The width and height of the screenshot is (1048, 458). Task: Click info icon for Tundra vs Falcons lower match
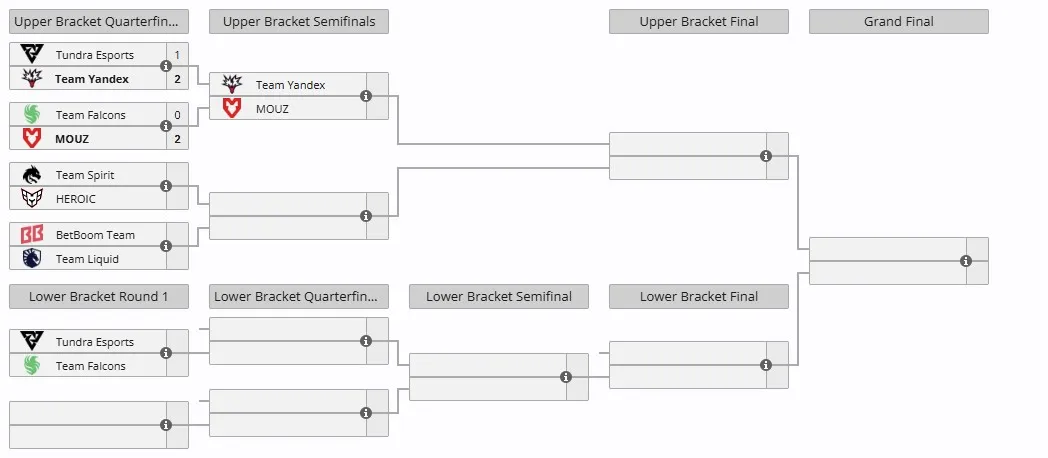click(x=166, y=353)
